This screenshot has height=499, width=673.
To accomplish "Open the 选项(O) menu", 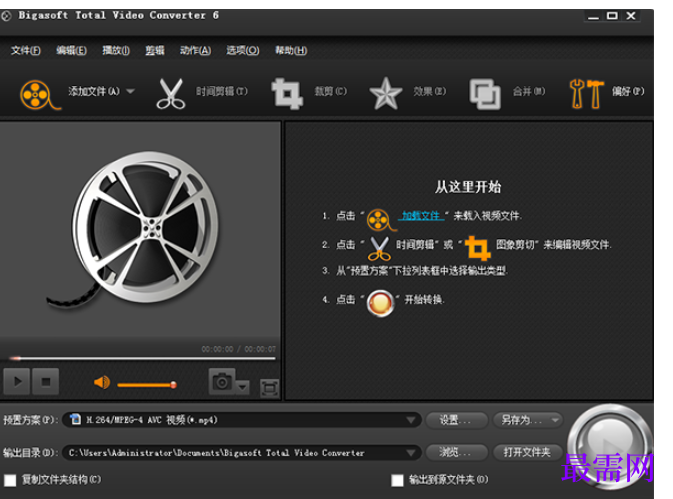I will click(x=243, y=51).
